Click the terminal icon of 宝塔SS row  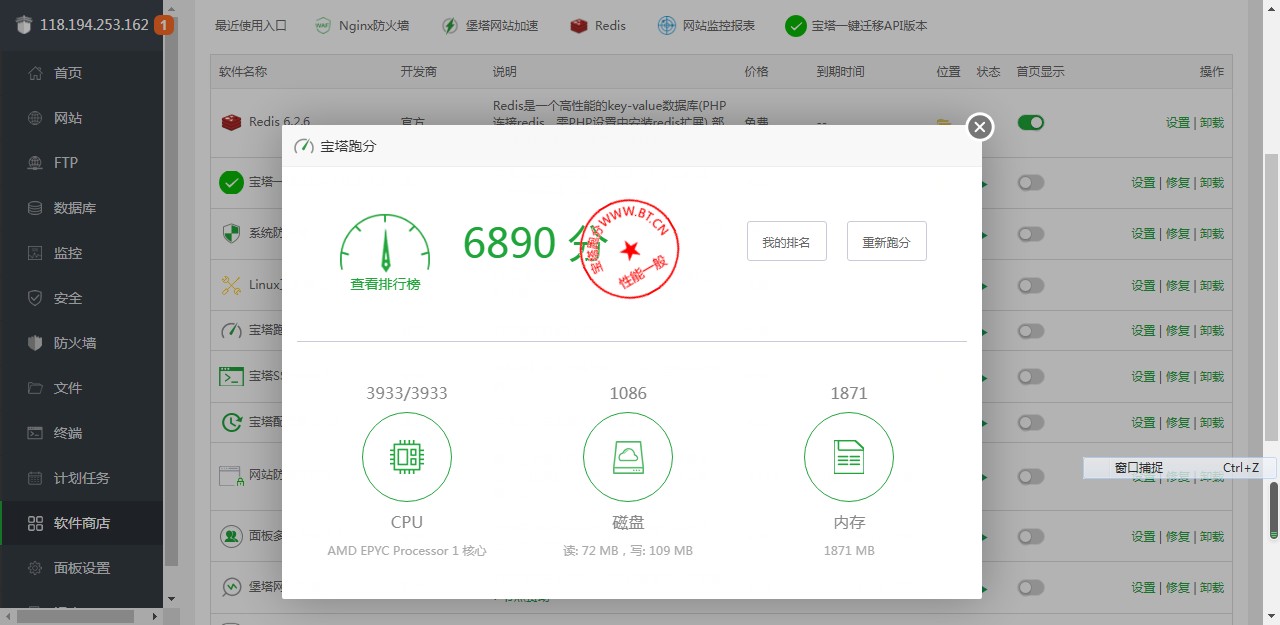pos(231,376)
